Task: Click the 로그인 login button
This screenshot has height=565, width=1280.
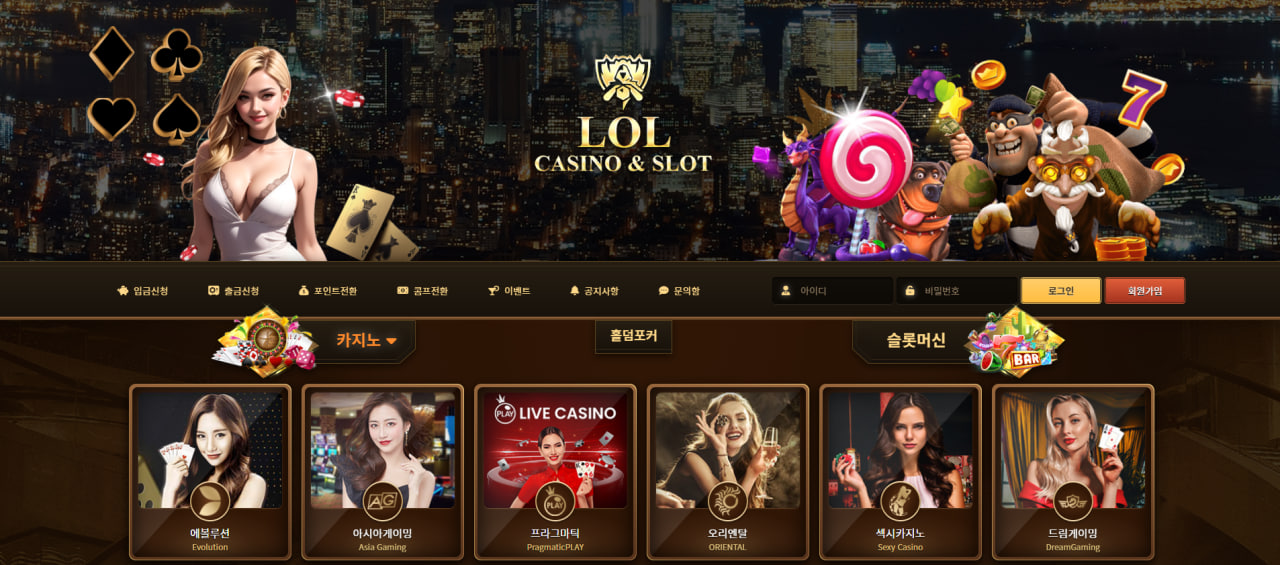Action: (x=1061, y=290)
